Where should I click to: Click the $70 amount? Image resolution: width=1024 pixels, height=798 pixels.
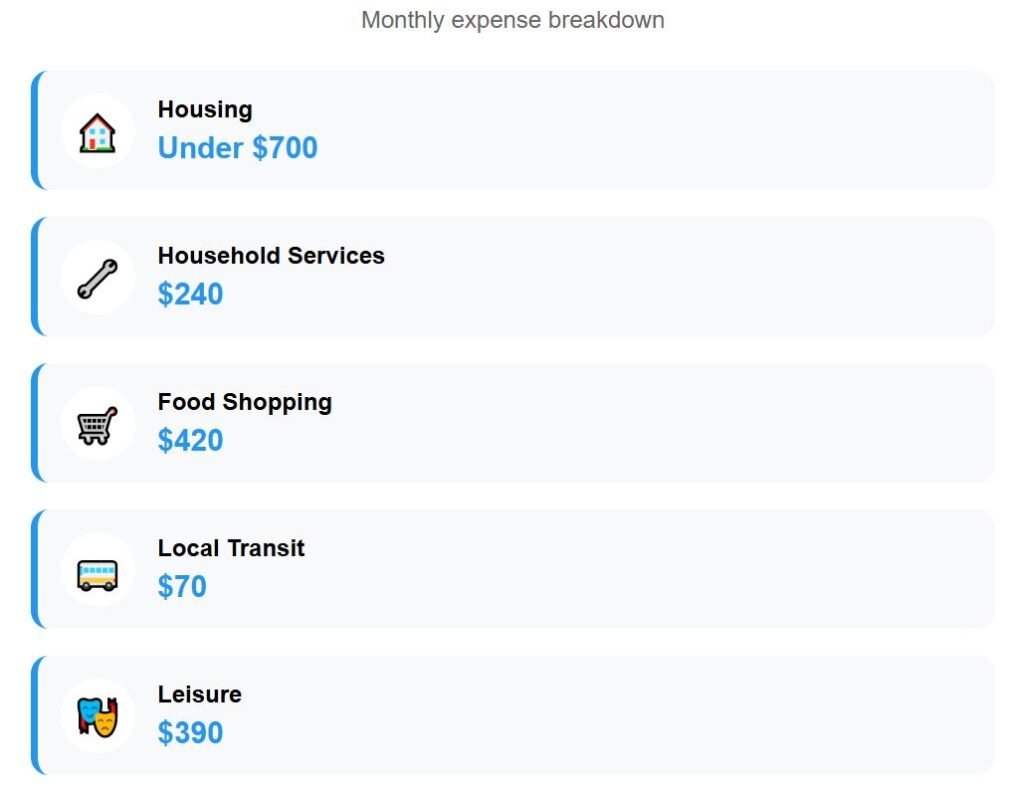click(x=182, y=586)
